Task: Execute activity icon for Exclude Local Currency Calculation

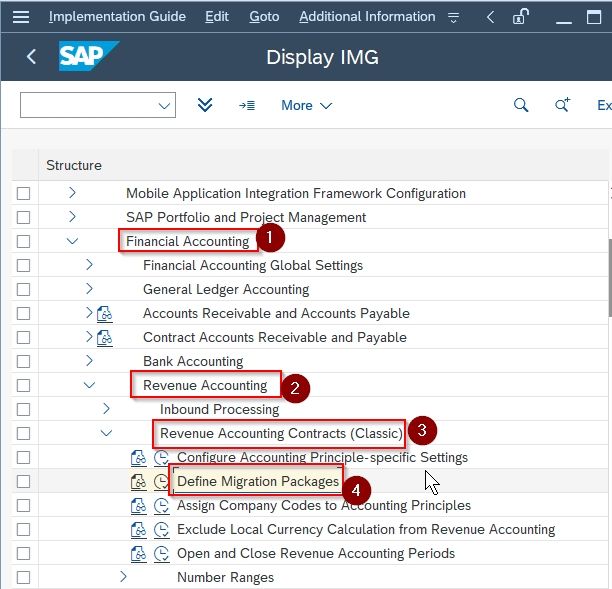Action: pos(161,530)
